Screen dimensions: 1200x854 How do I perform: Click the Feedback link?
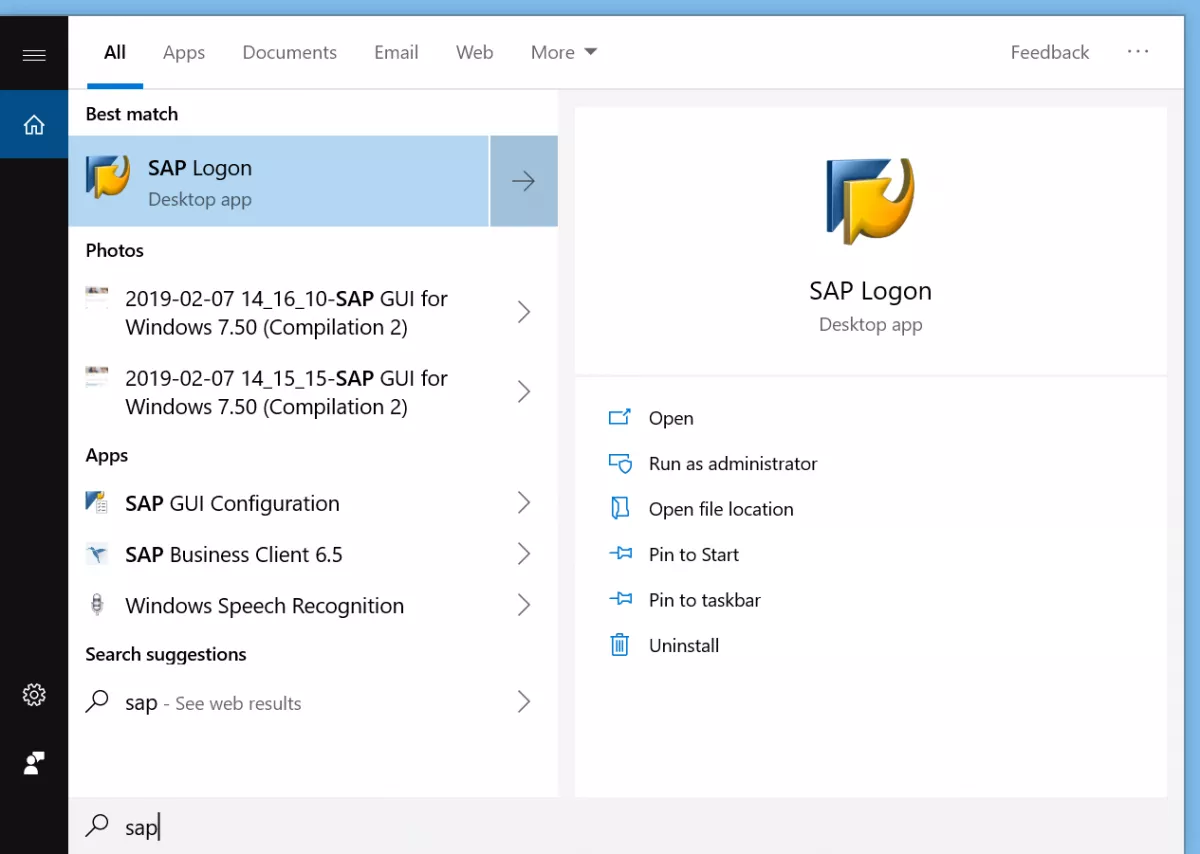(x=1050, y=52)
